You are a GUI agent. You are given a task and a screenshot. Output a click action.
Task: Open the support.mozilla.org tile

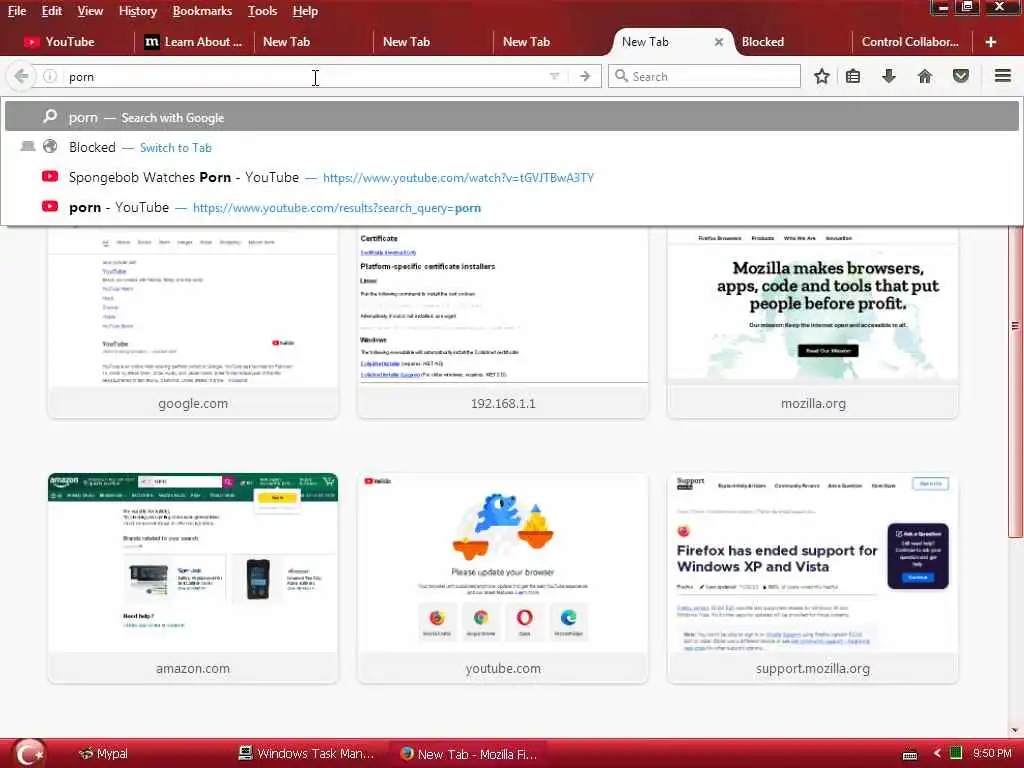click(813, 578)
